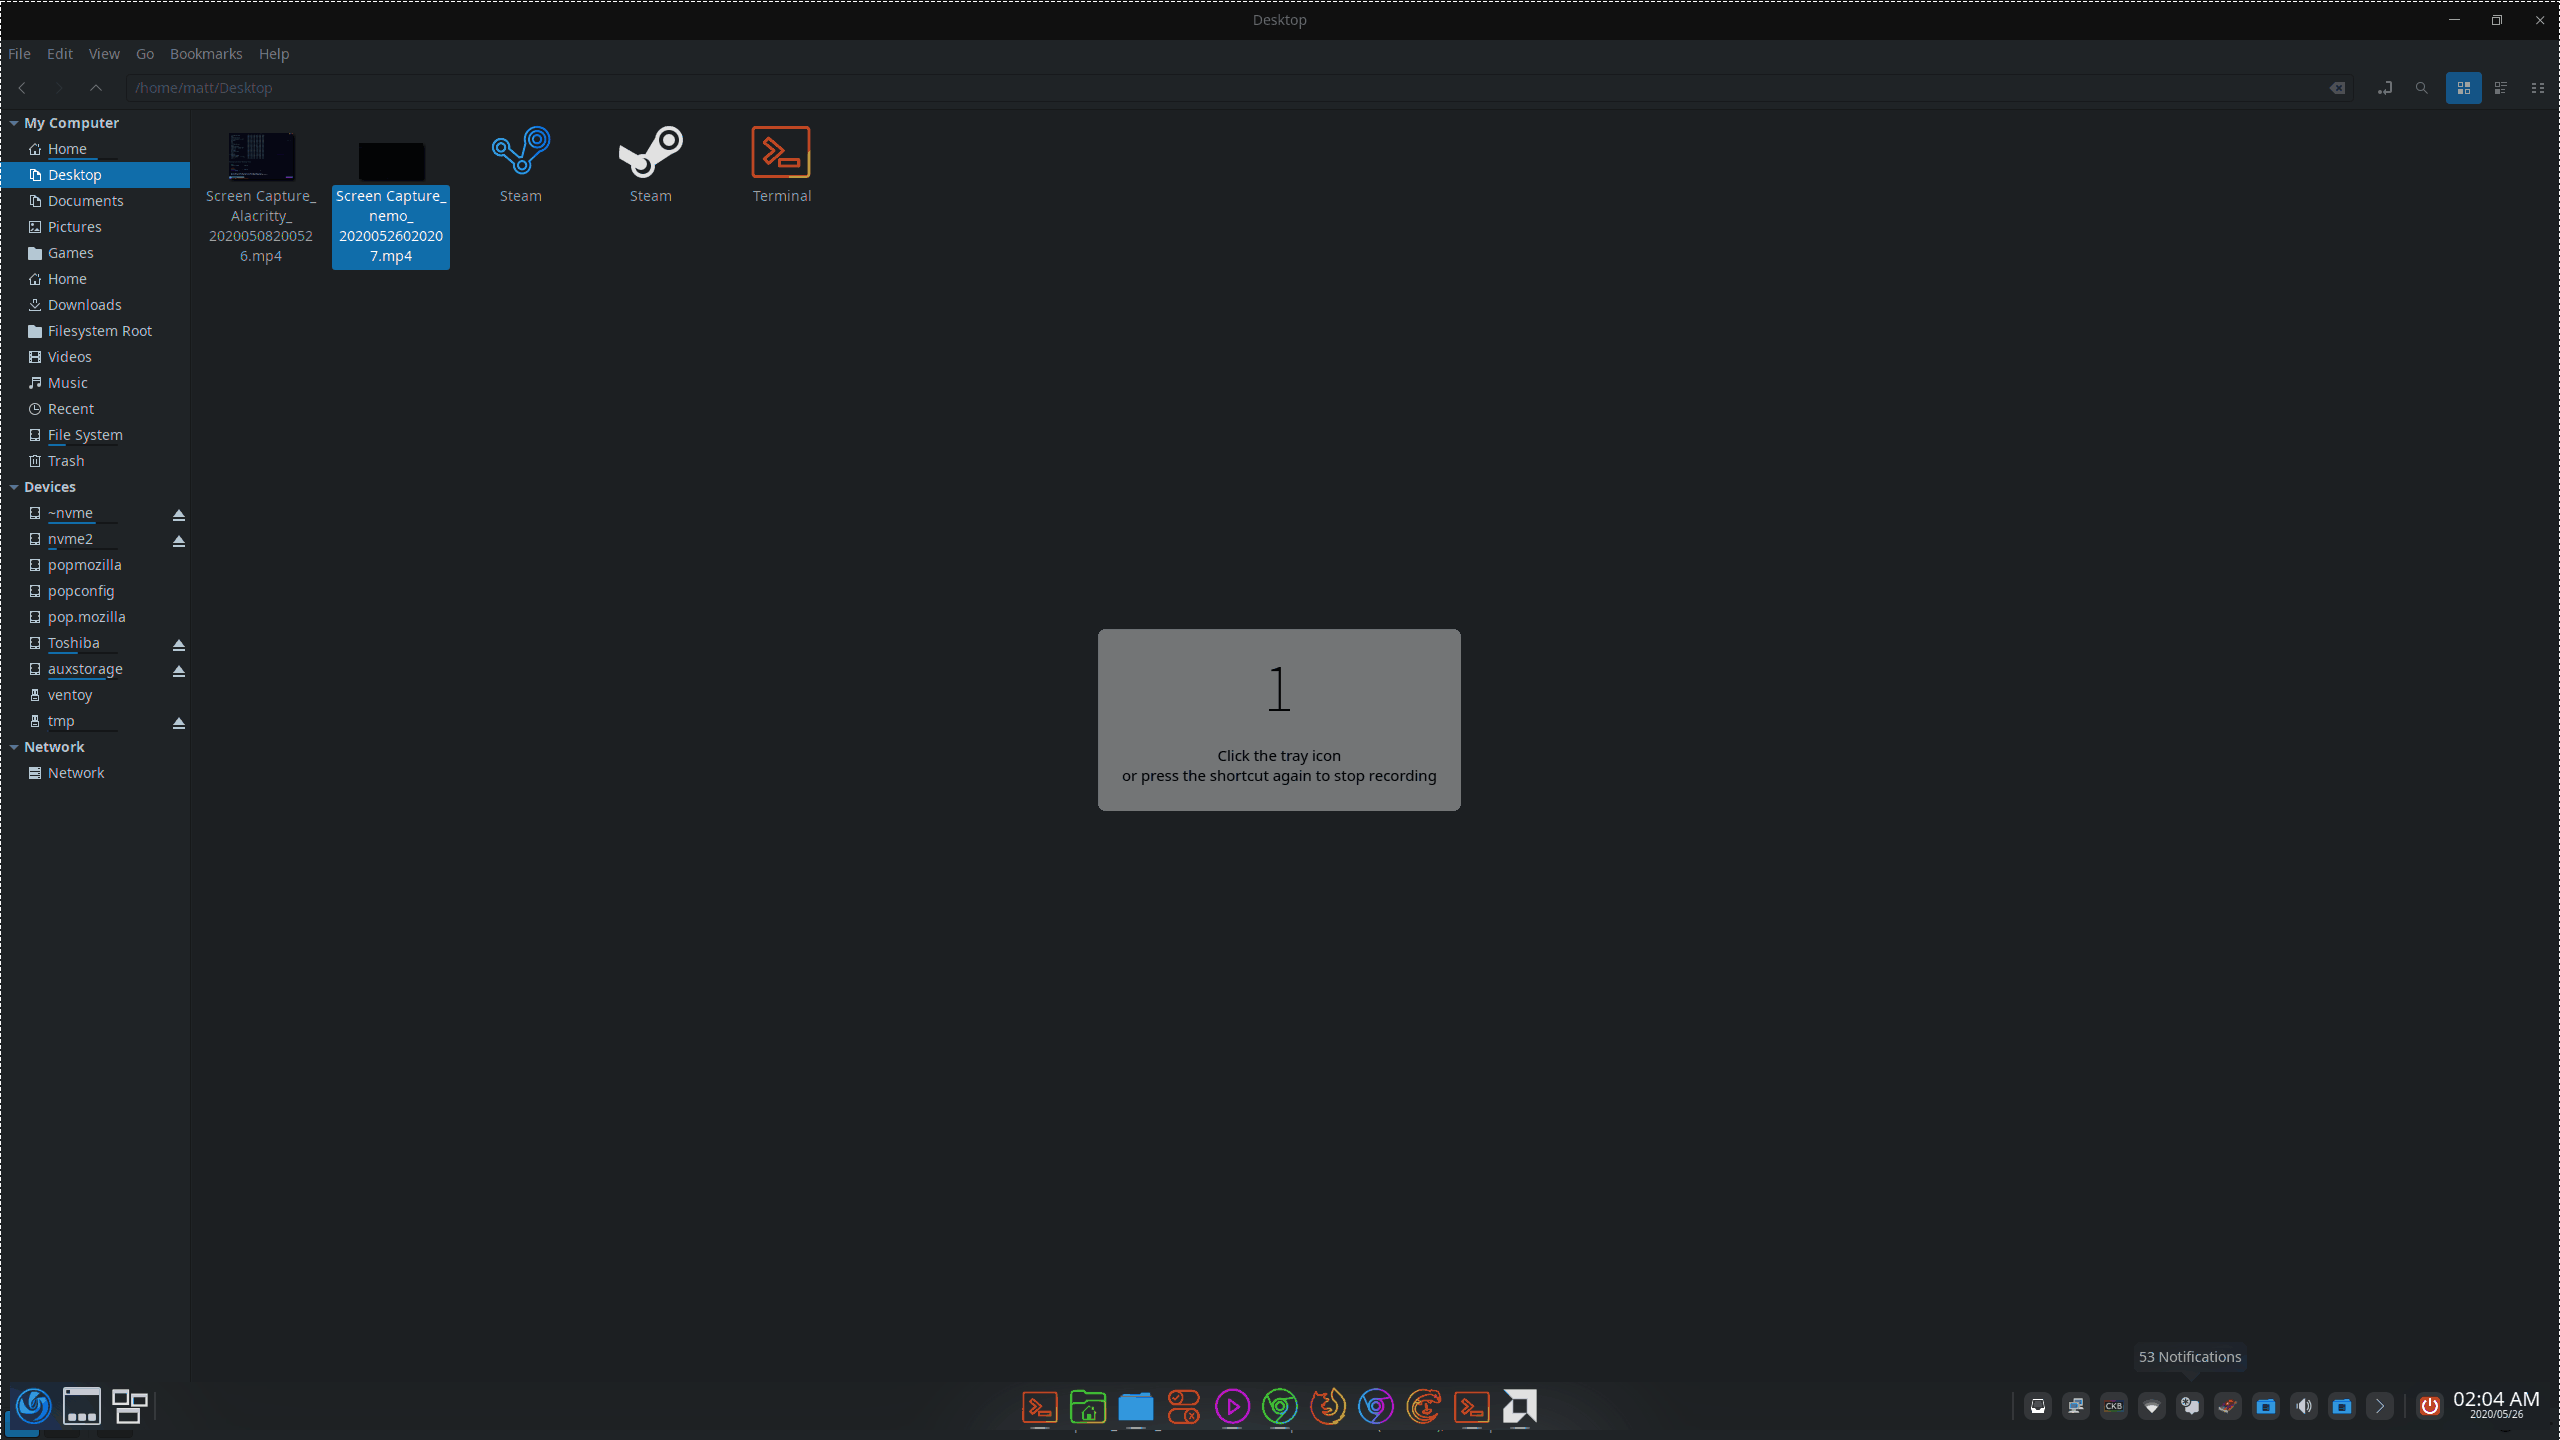Switch to list view
Image resolution: width=2560 pixels, height=1440 pixels.
pyautogui.click(x=2500, y=88)
